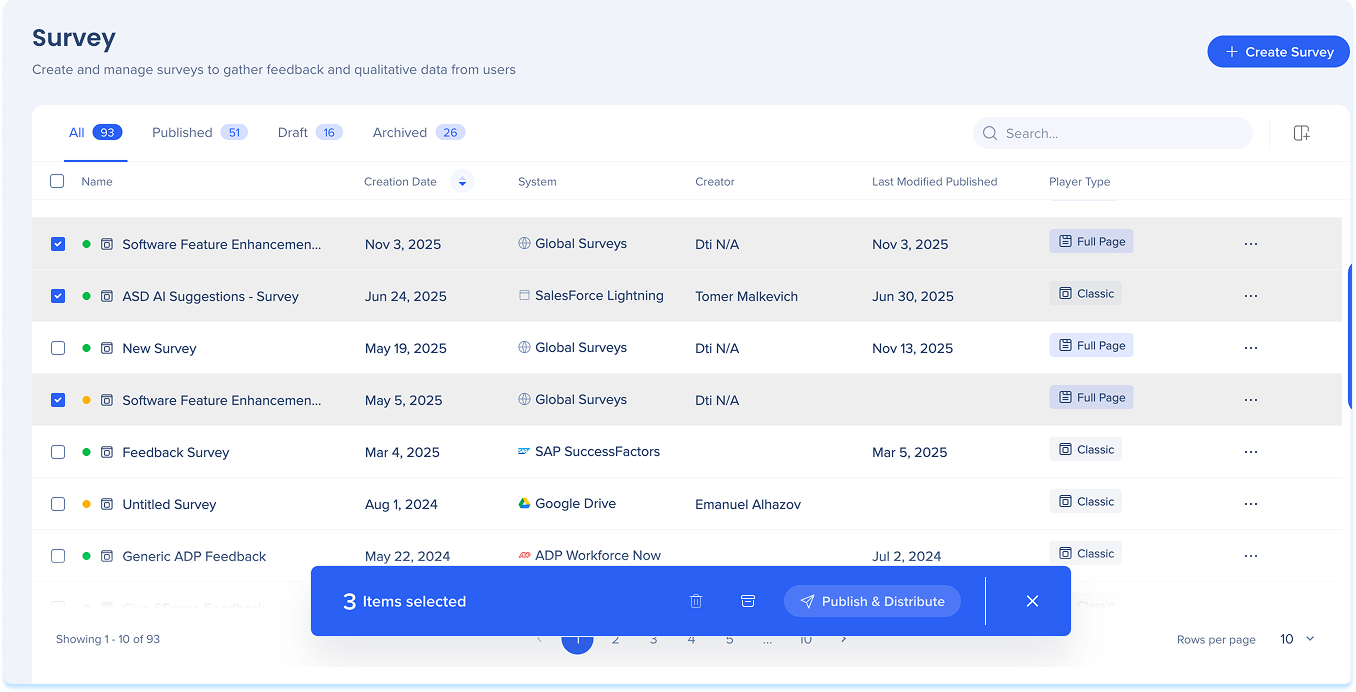Viewport: 1356px width, 692px height.
Task: Click the archive icon in selection bar
Action: pos(747,601)
